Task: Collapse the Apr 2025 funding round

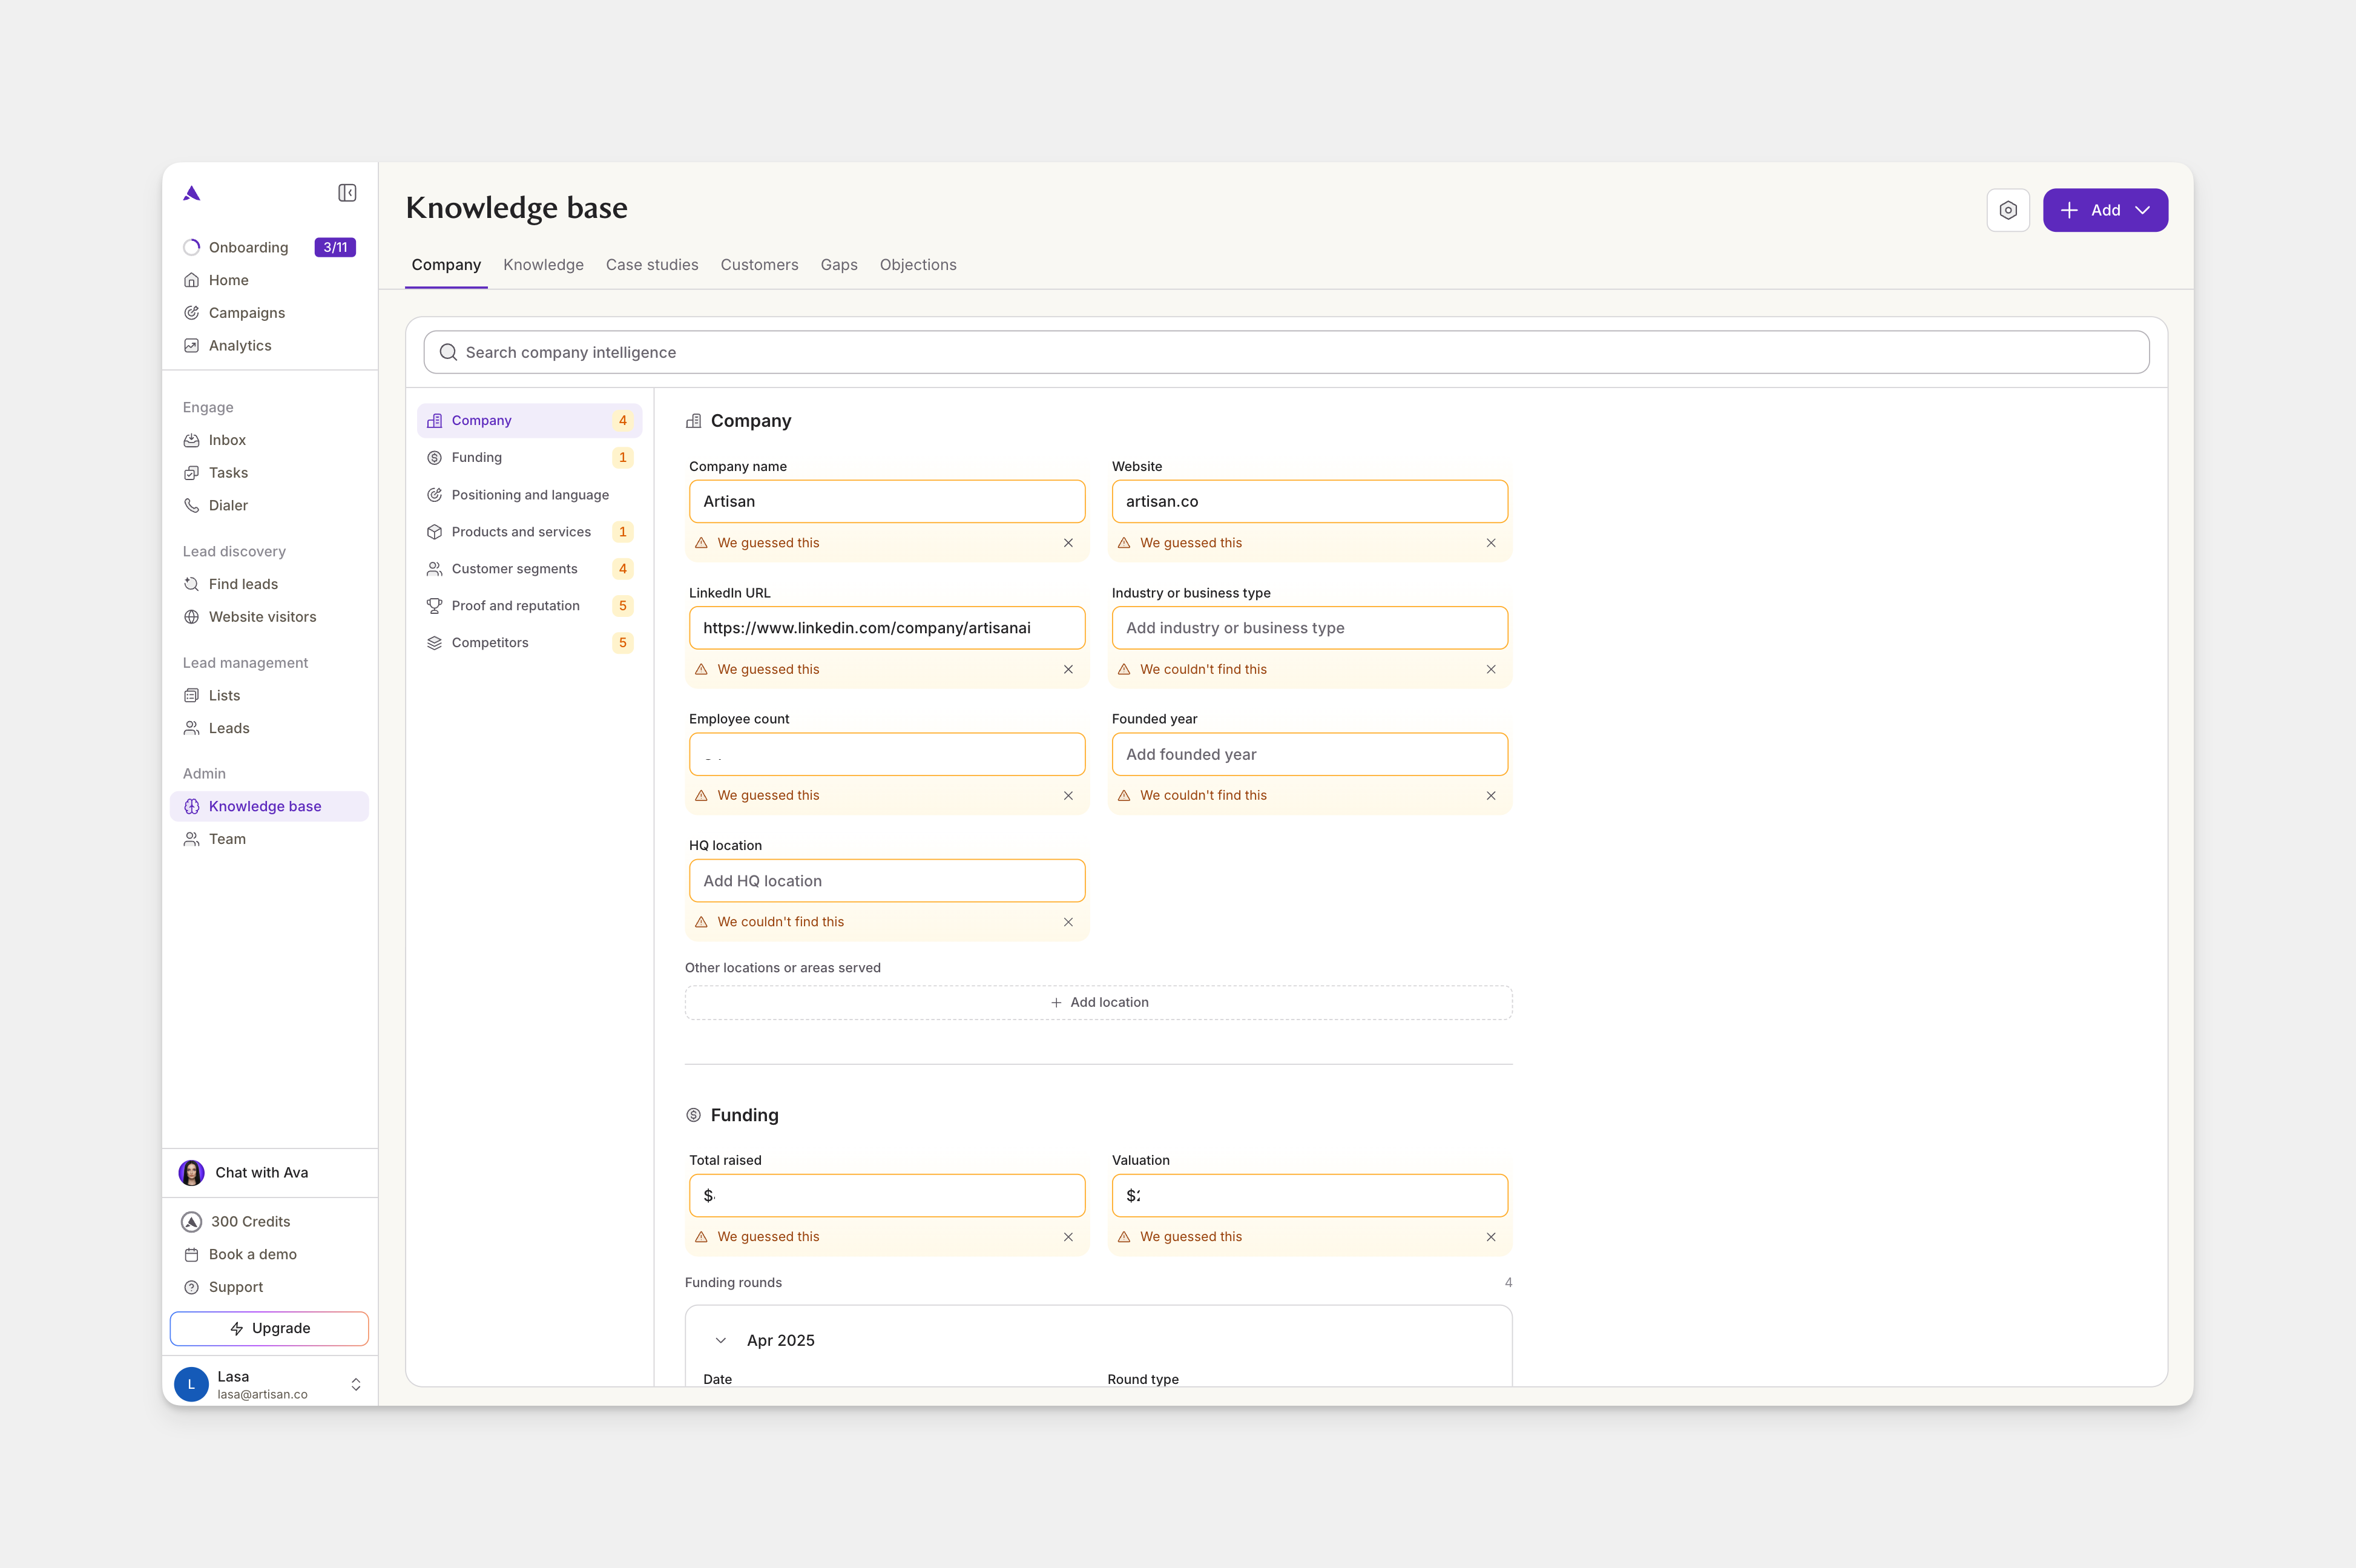Action: (x=720, y=1340)
